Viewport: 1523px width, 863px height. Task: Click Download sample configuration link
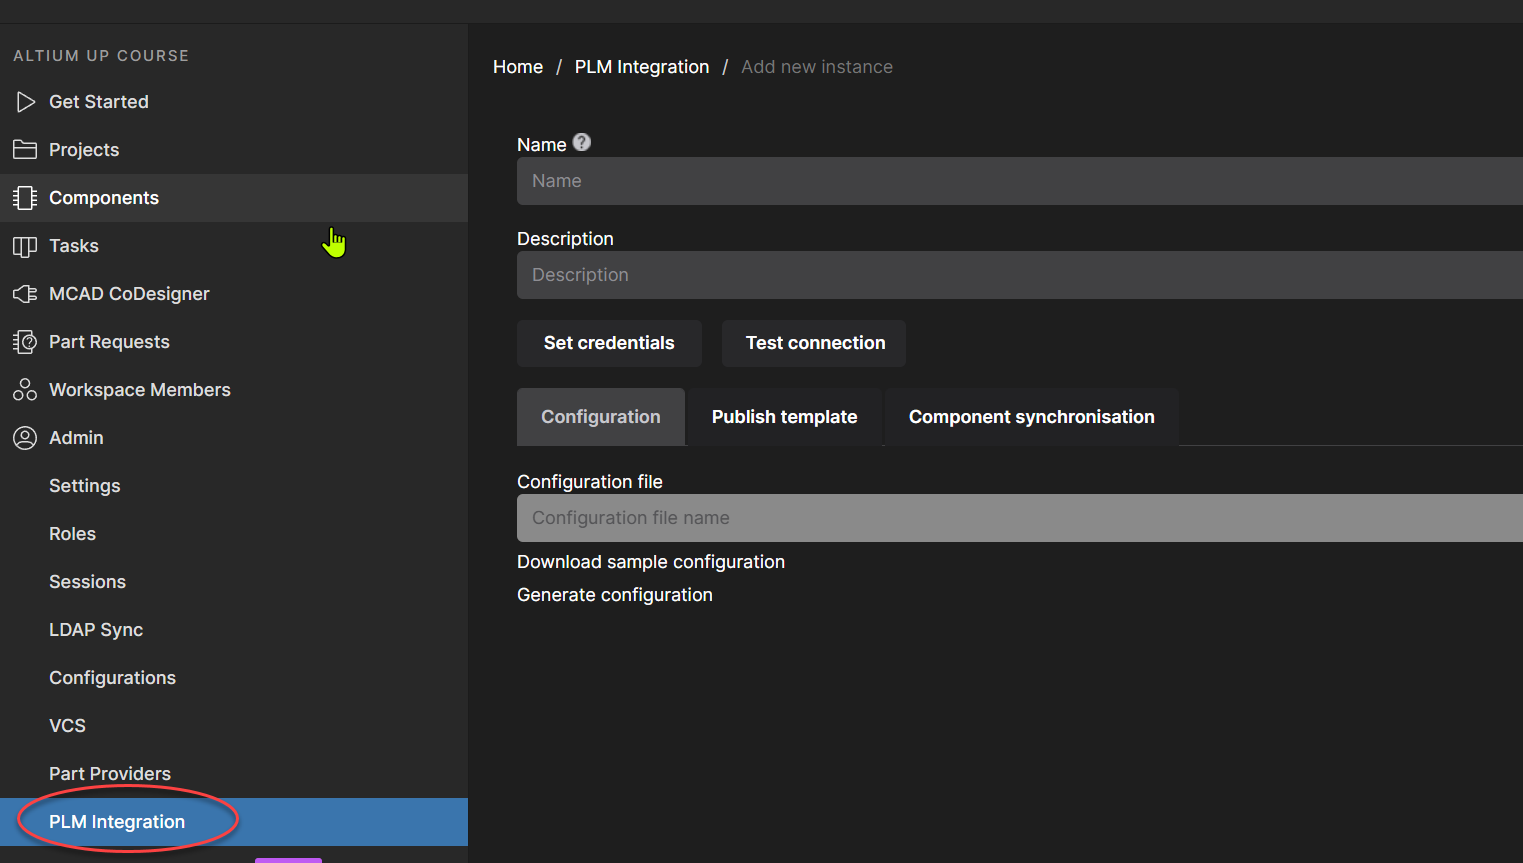point(651,562)
